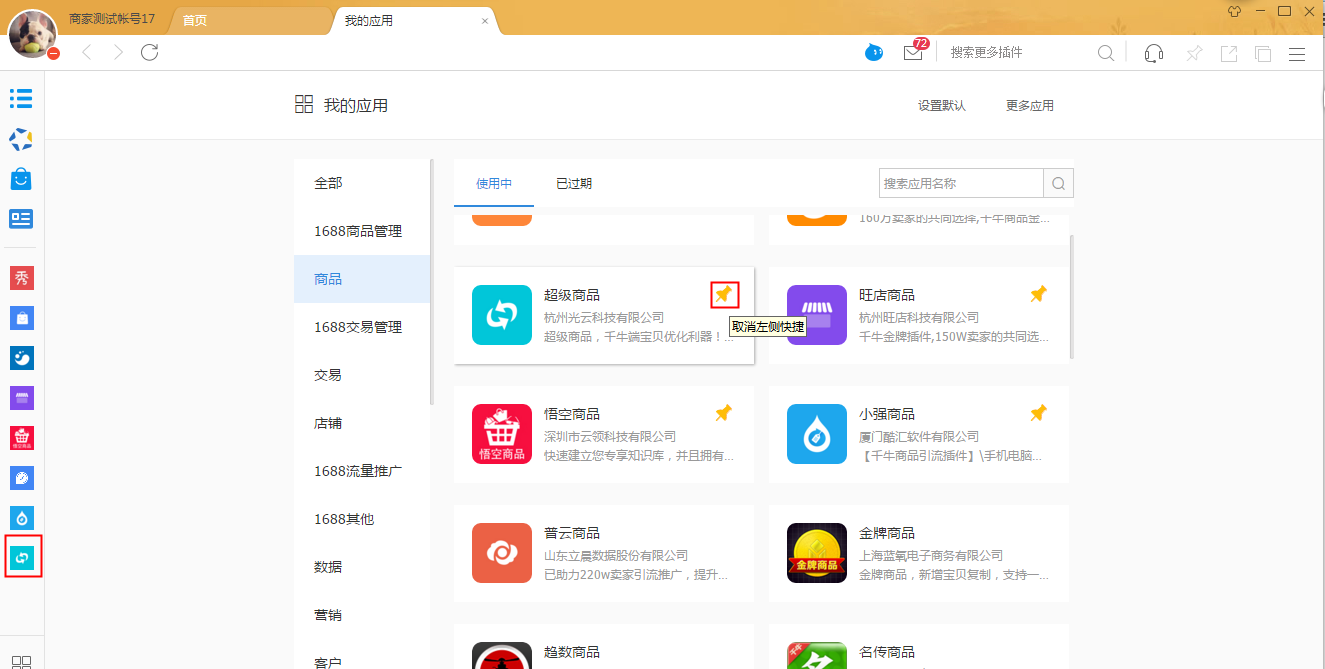Select the 1688交易管理 category
1325x669 pixels.
(362, 327)
